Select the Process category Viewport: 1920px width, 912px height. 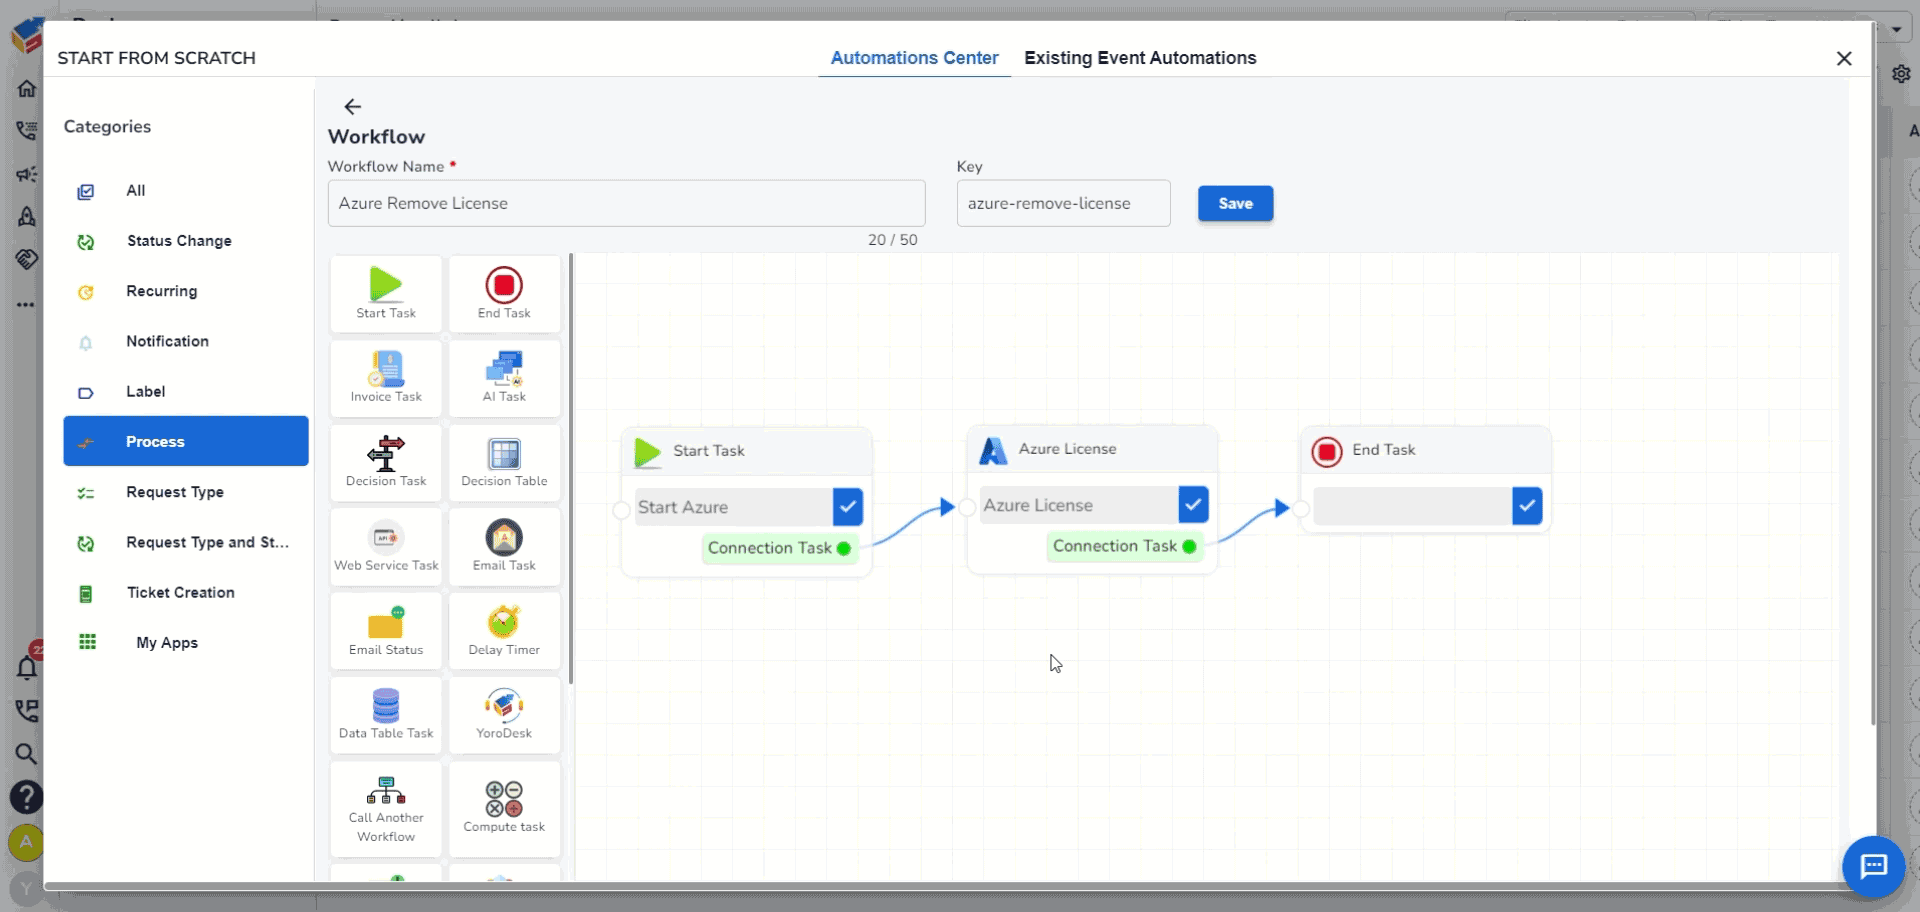pyautogui.click(x=186, y=441)
